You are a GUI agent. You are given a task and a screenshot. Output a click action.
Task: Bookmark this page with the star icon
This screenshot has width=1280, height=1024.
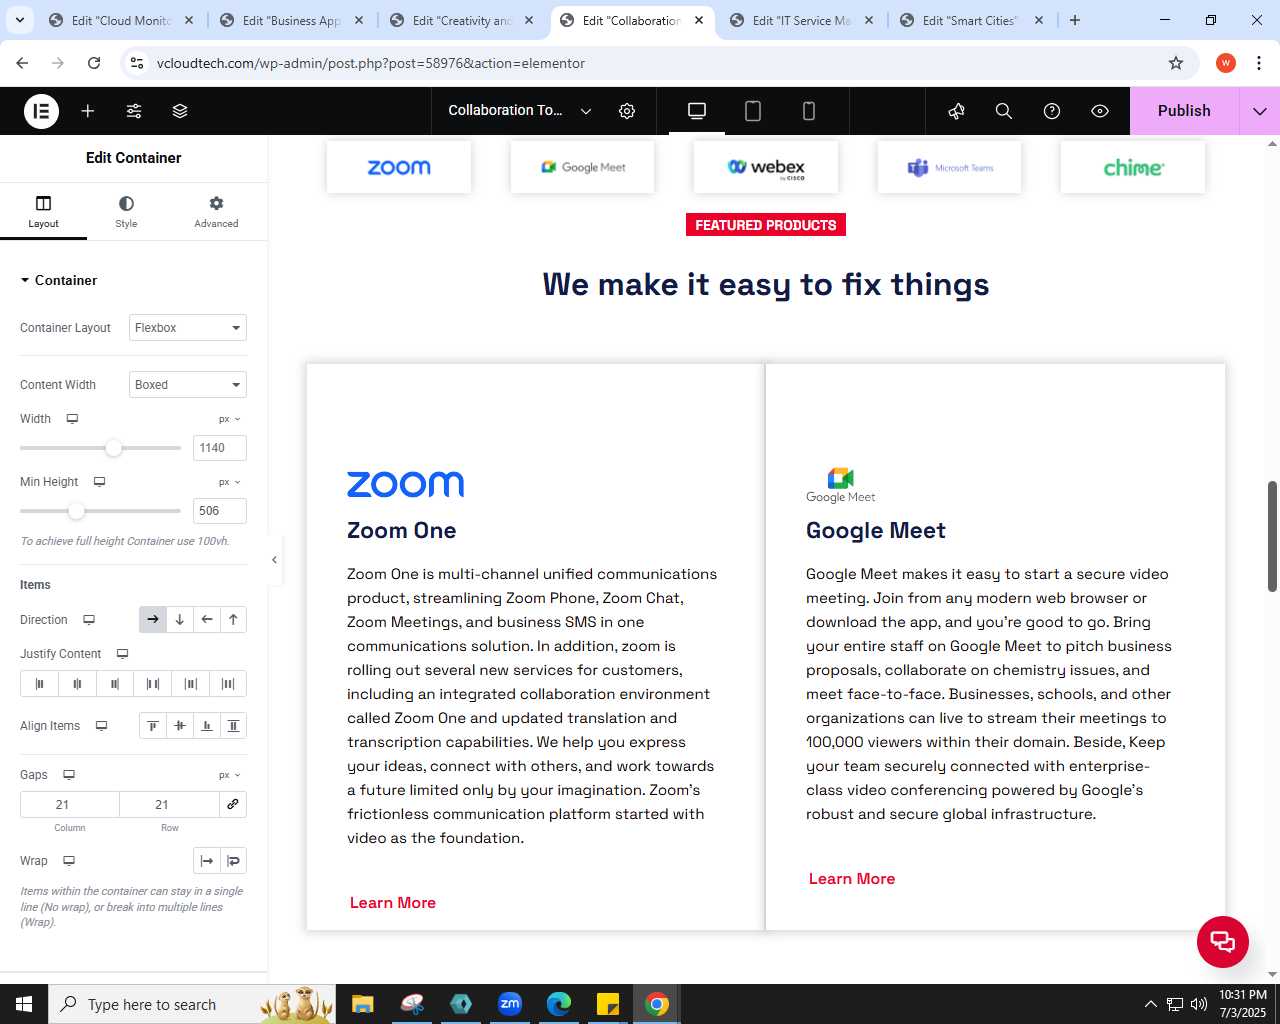(1176, 63)
